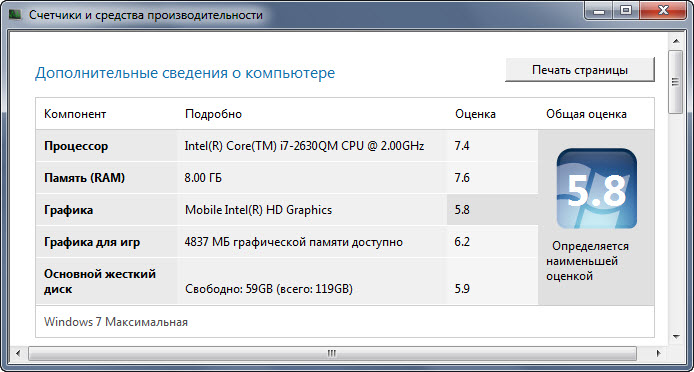Click Mobile Intel(R) HD Graphics text

coord(258,209)
